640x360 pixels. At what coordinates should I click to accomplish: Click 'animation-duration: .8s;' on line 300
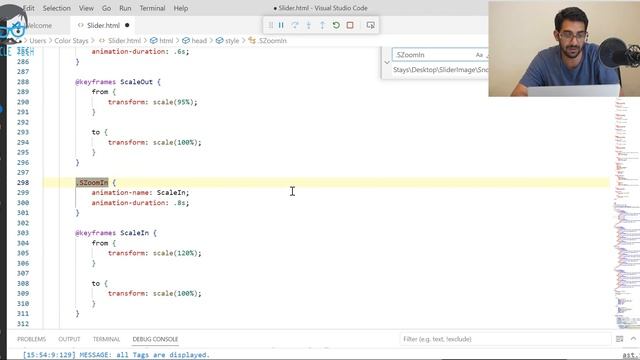coord(140,203)
